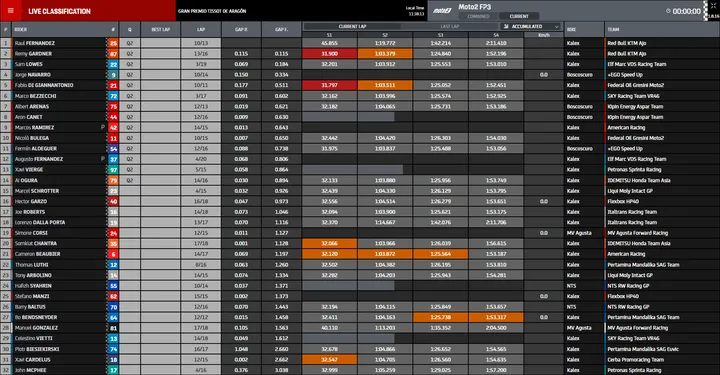Click the S3 sector header
This screenshot has width=720, height=375.
[x=440, y=35]
